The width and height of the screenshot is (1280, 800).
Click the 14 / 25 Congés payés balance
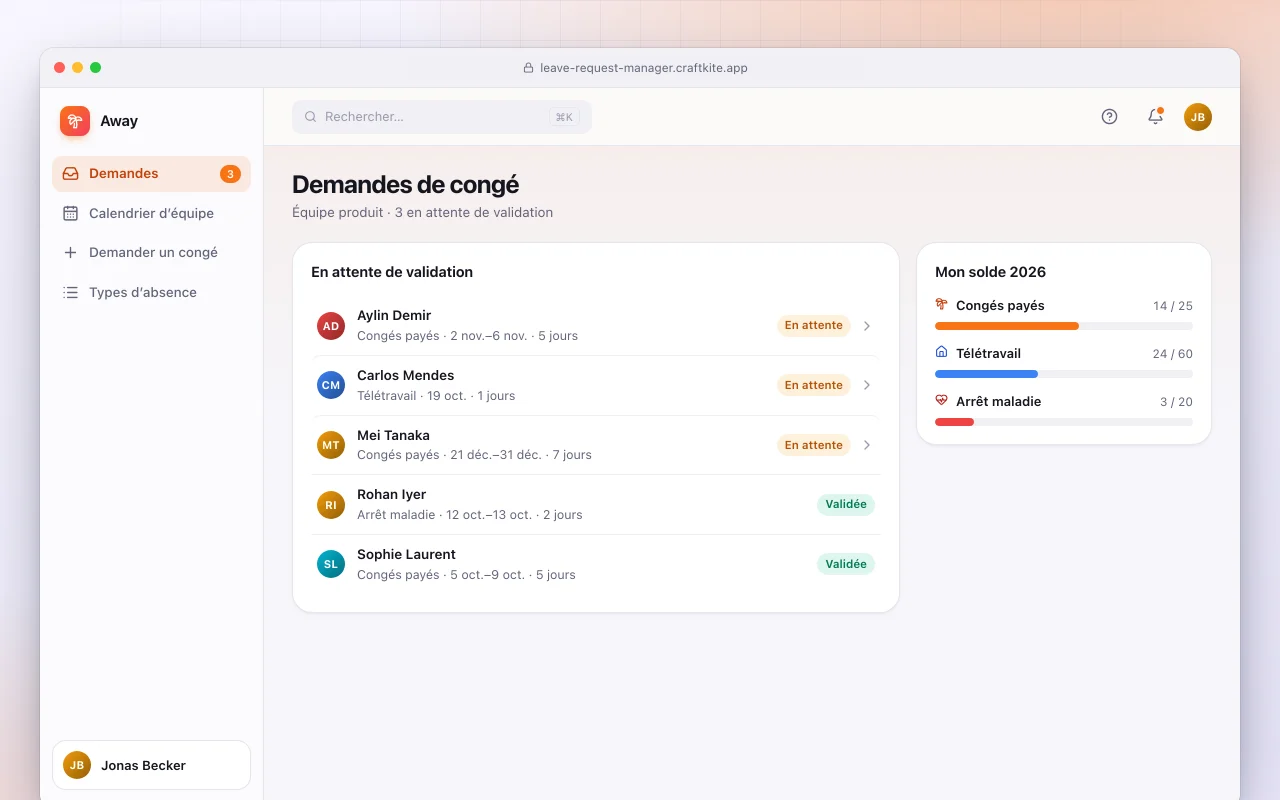(x=1173, y=306)
